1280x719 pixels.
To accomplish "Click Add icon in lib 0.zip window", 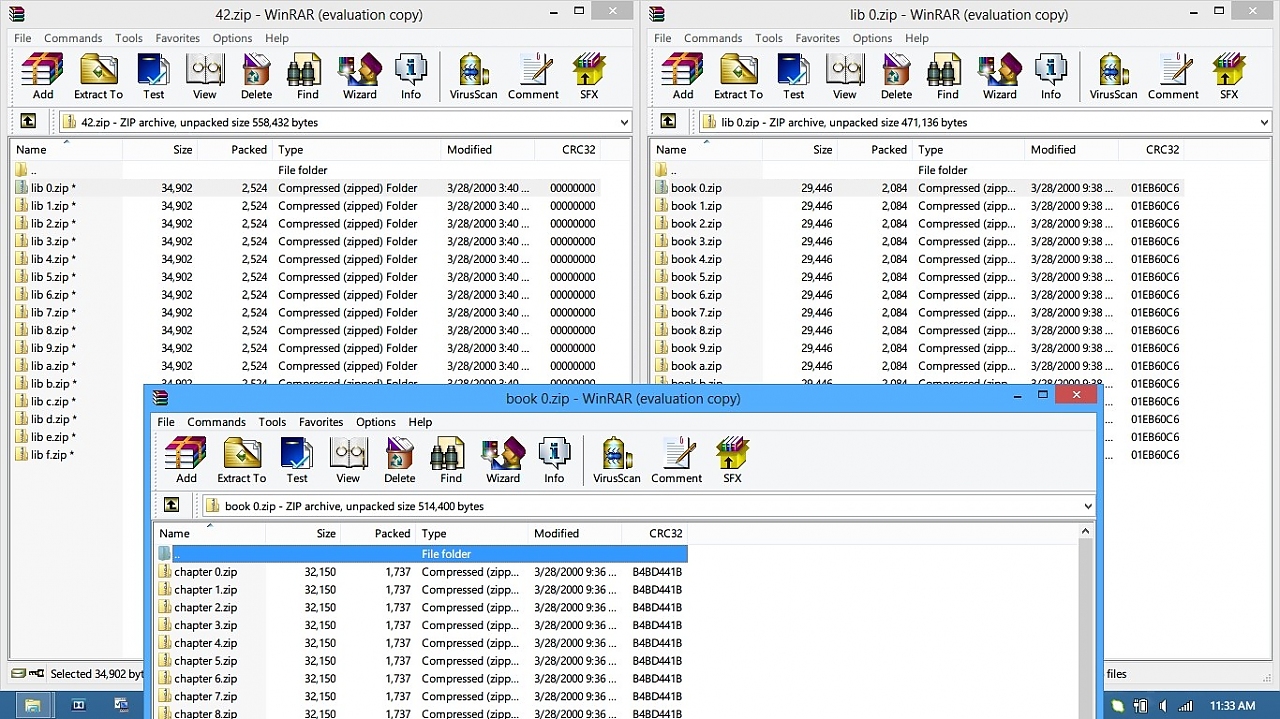I will (x=683, y=76).
